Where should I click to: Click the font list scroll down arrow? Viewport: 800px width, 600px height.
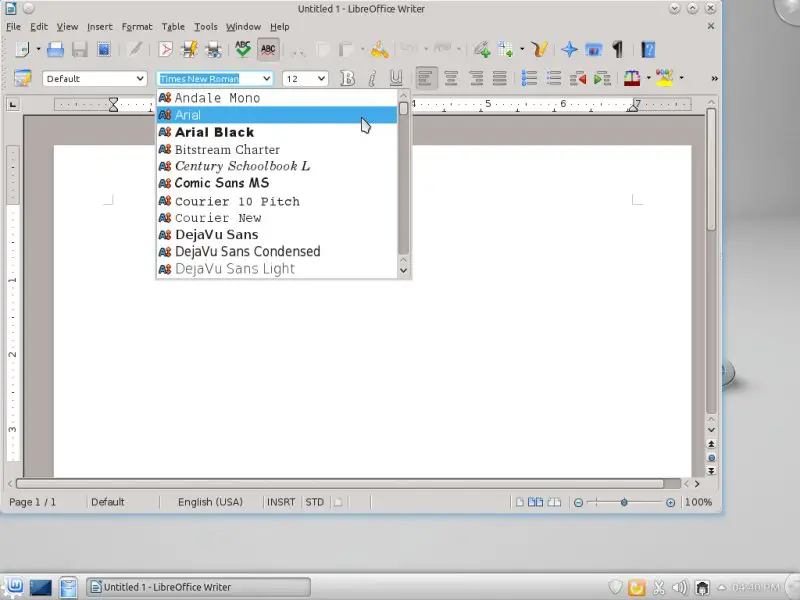(404, 270)
